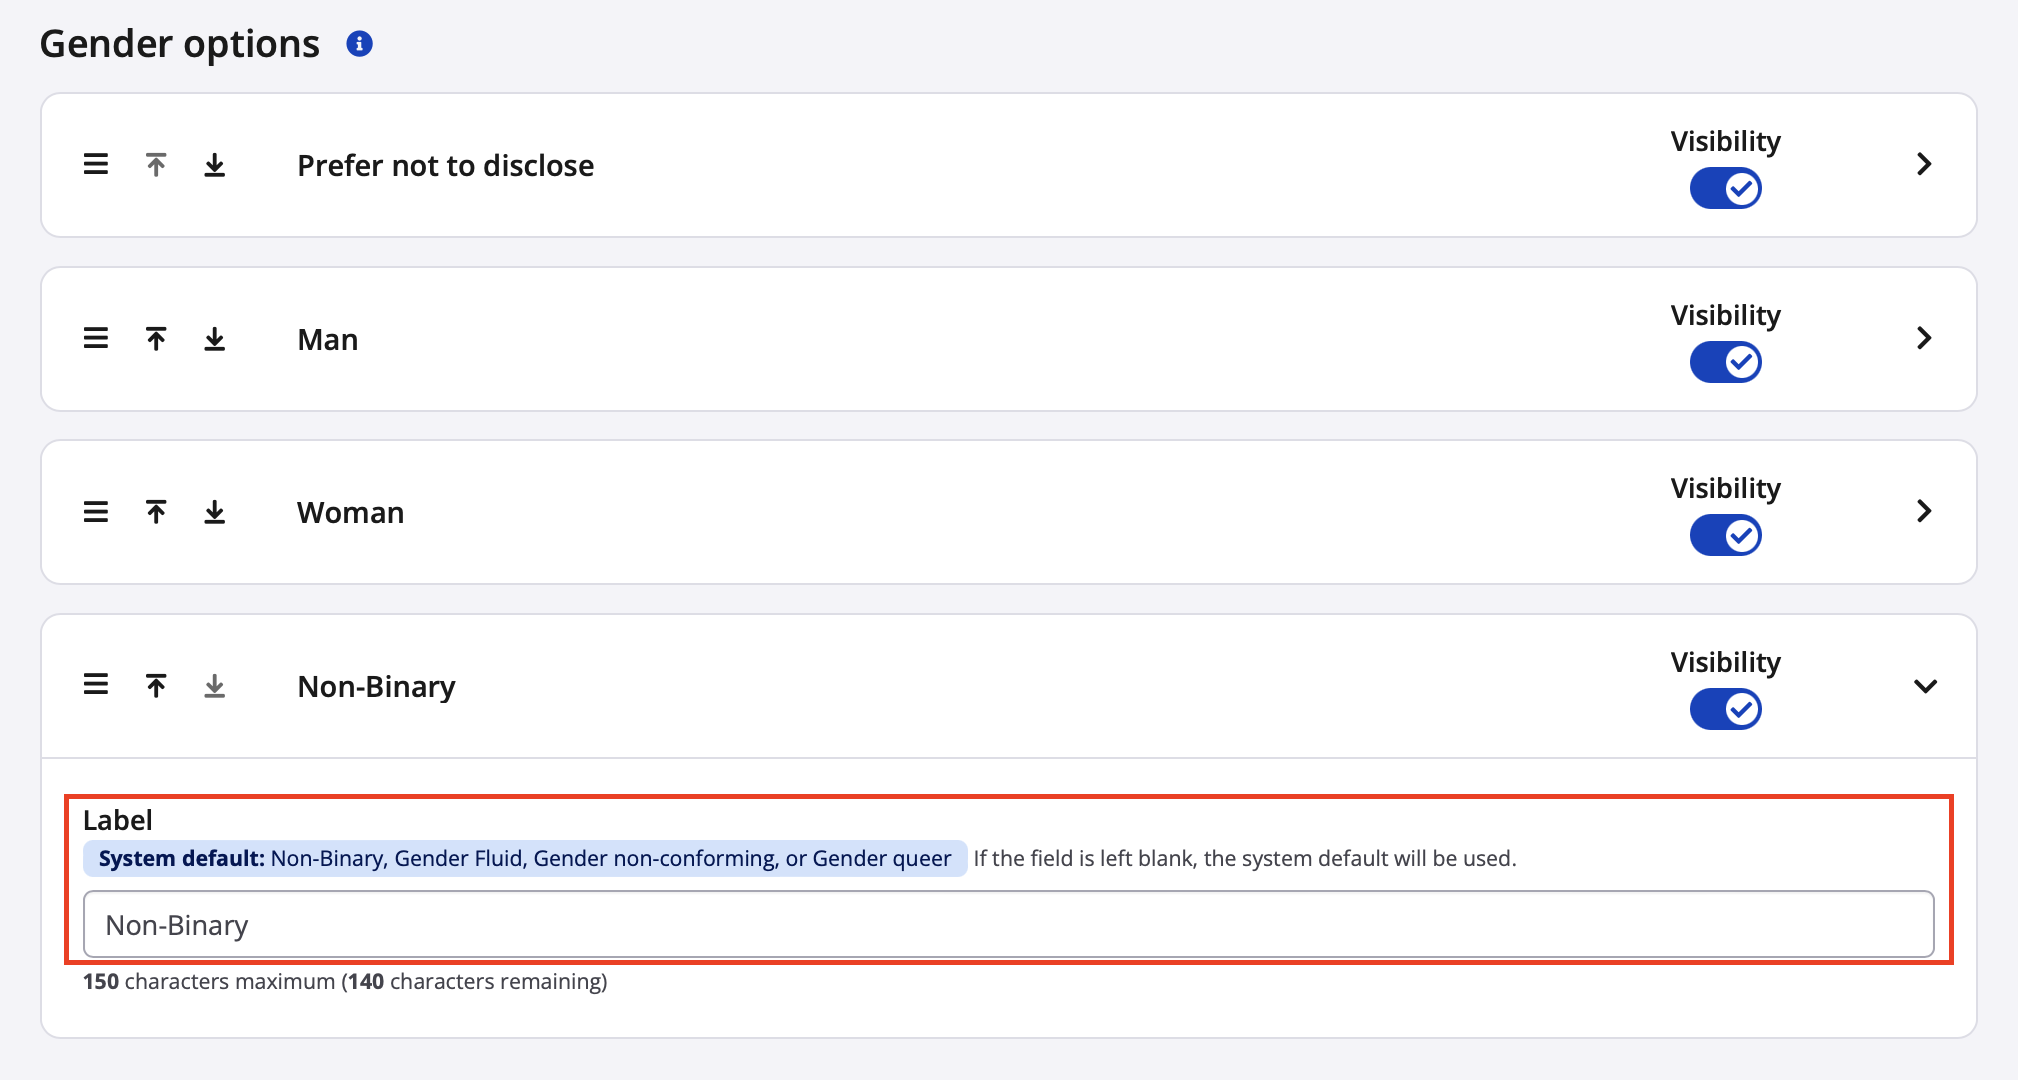Image resolution: width=2018 pixels, height=1080 pixels.
Task: Disable visibility of the Man option
Action: 1725,362
